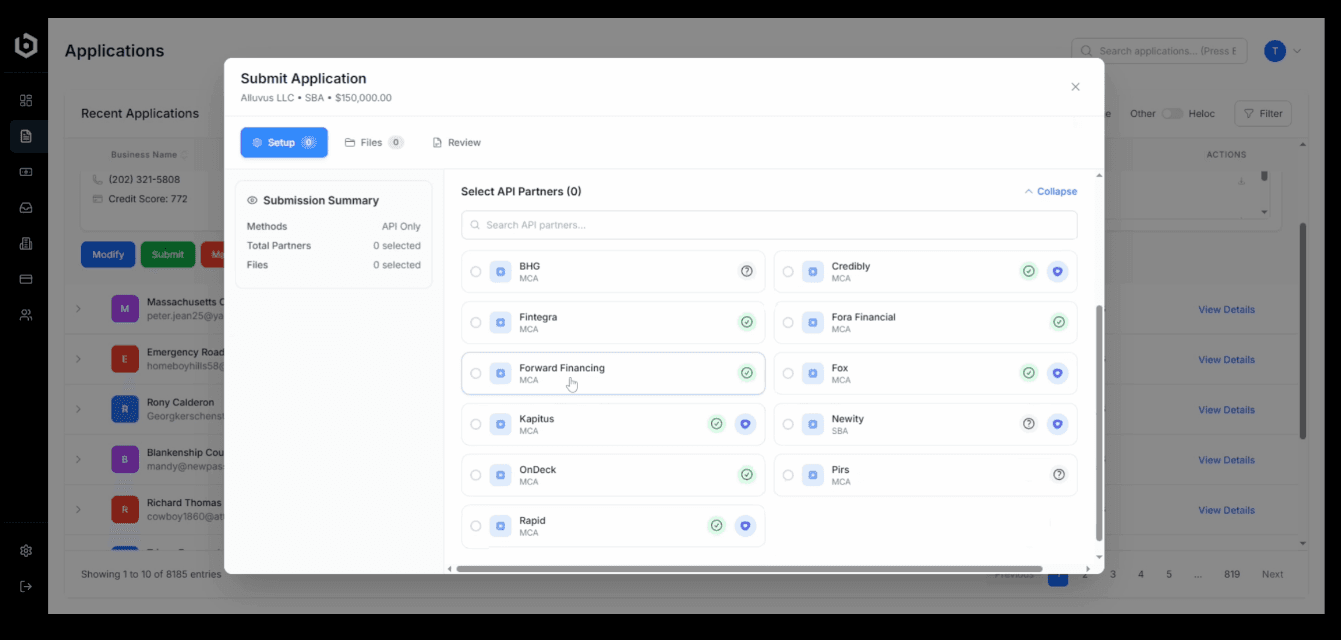Click the help question icon on BHG row
Viewport: 1341px width, 640px height.
746,271
